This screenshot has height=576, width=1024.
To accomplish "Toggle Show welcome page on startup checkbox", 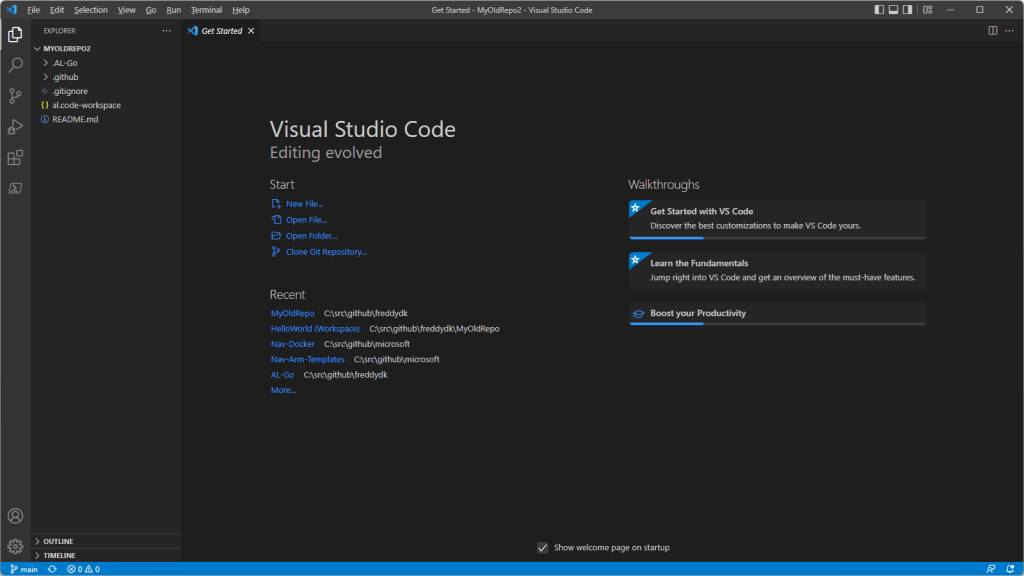I will tap(543, 548).
